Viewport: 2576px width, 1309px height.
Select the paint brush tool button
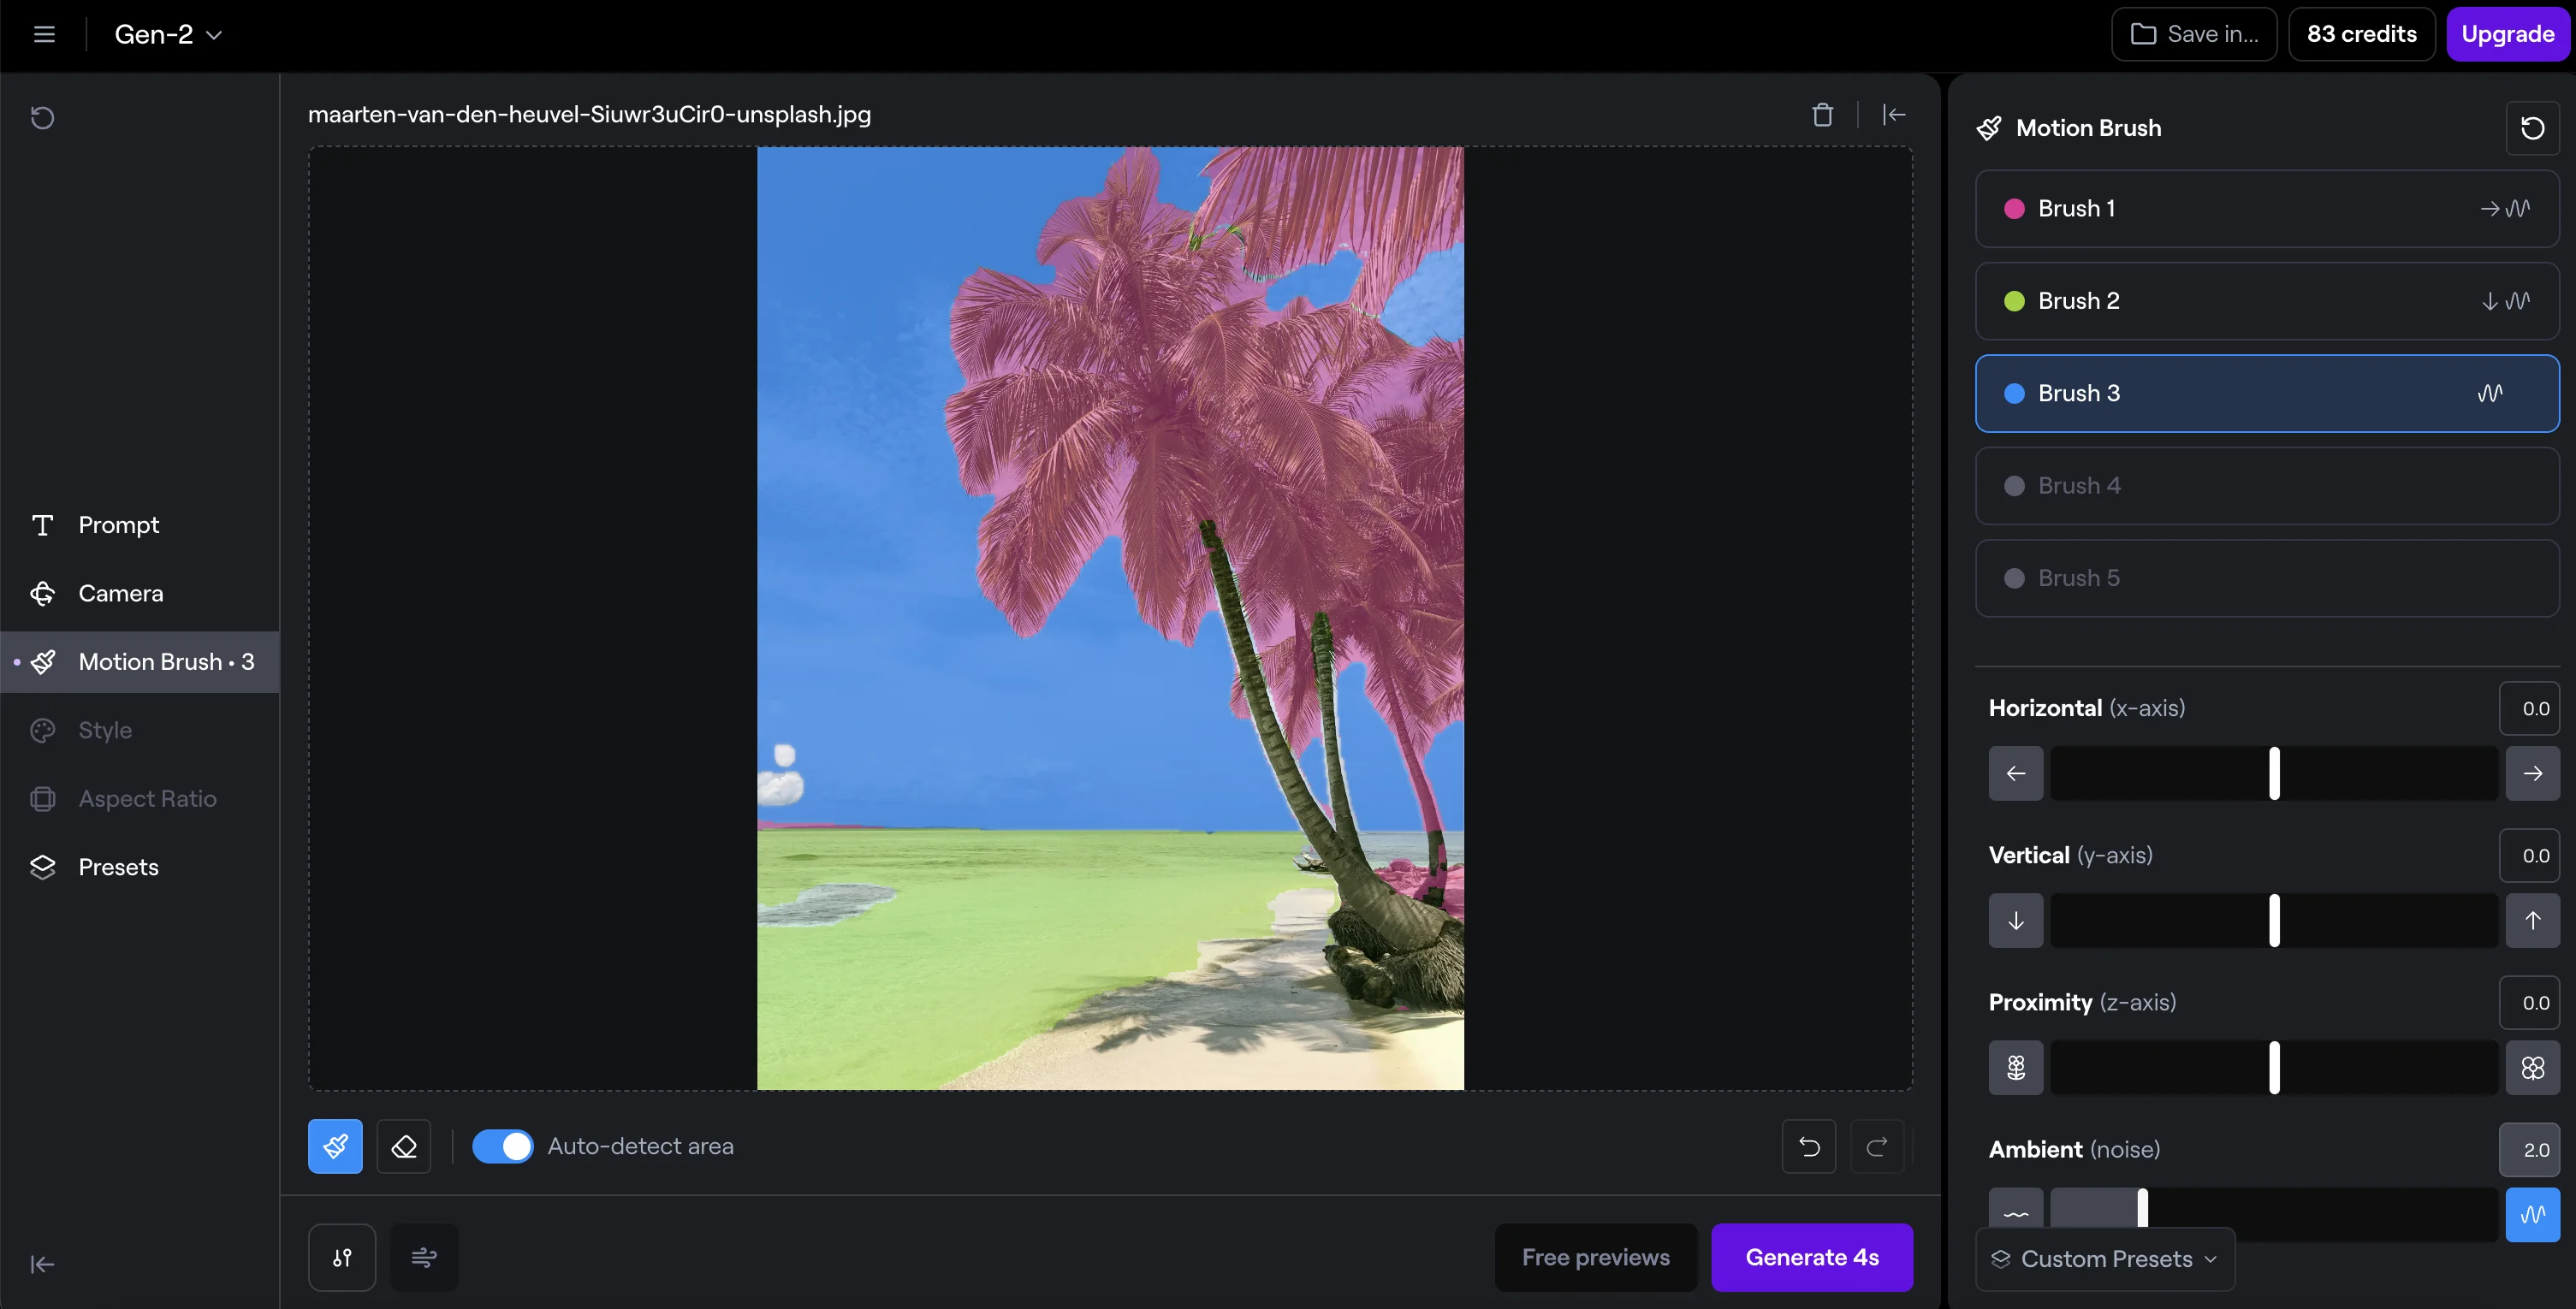(x=335, y=1146)
